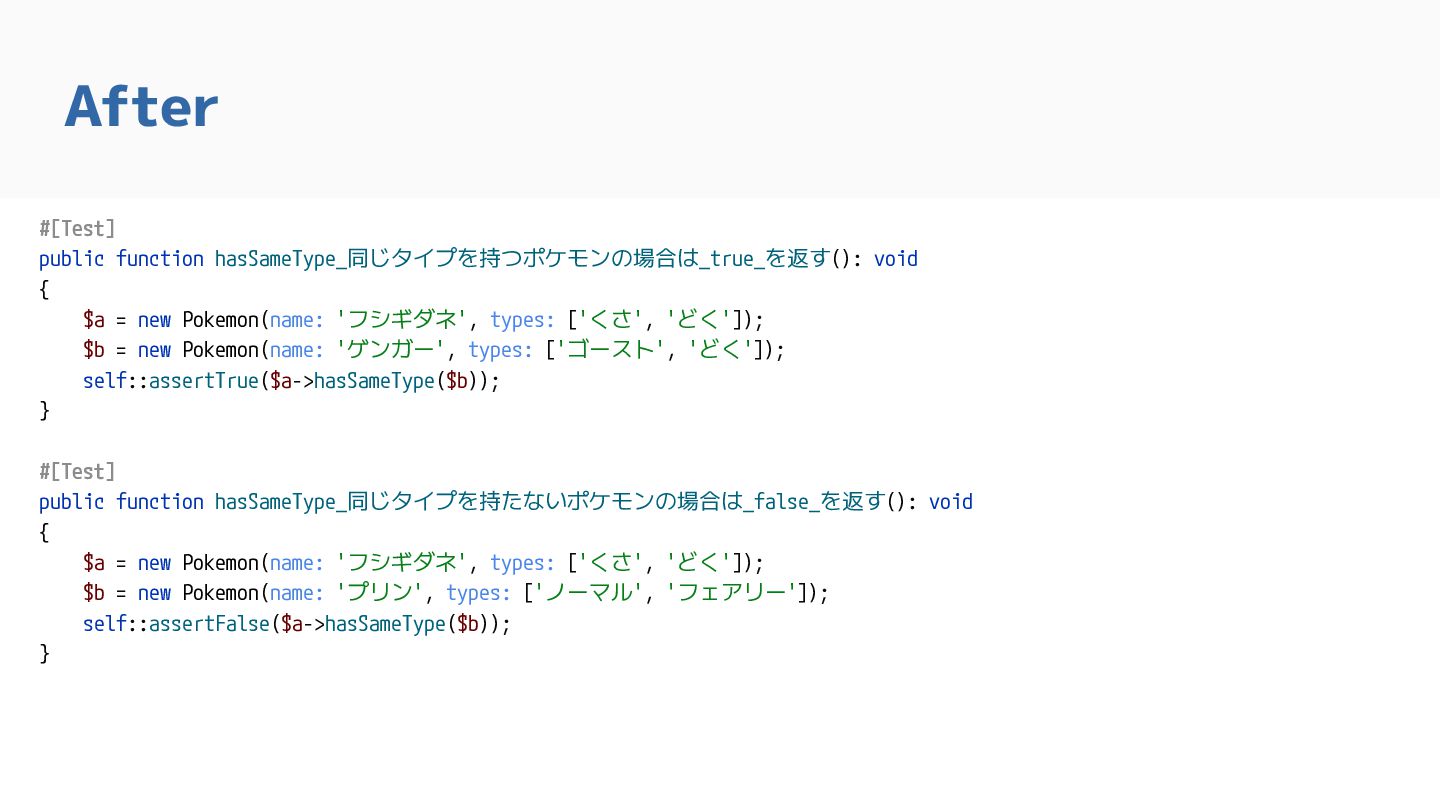
Task: Click 'フシギダネ' in the second test
Action: 402,563
